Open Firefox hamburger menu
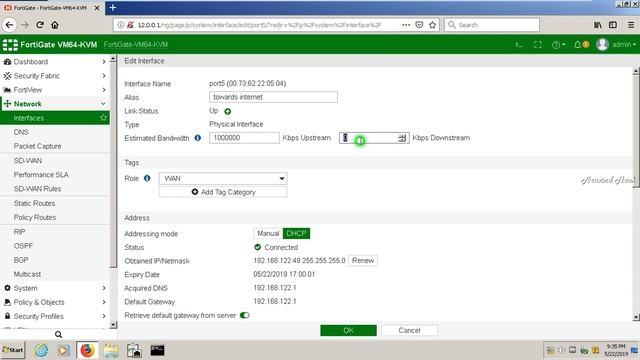The height and width of the screenshot is (360, 640). point(631,25)
